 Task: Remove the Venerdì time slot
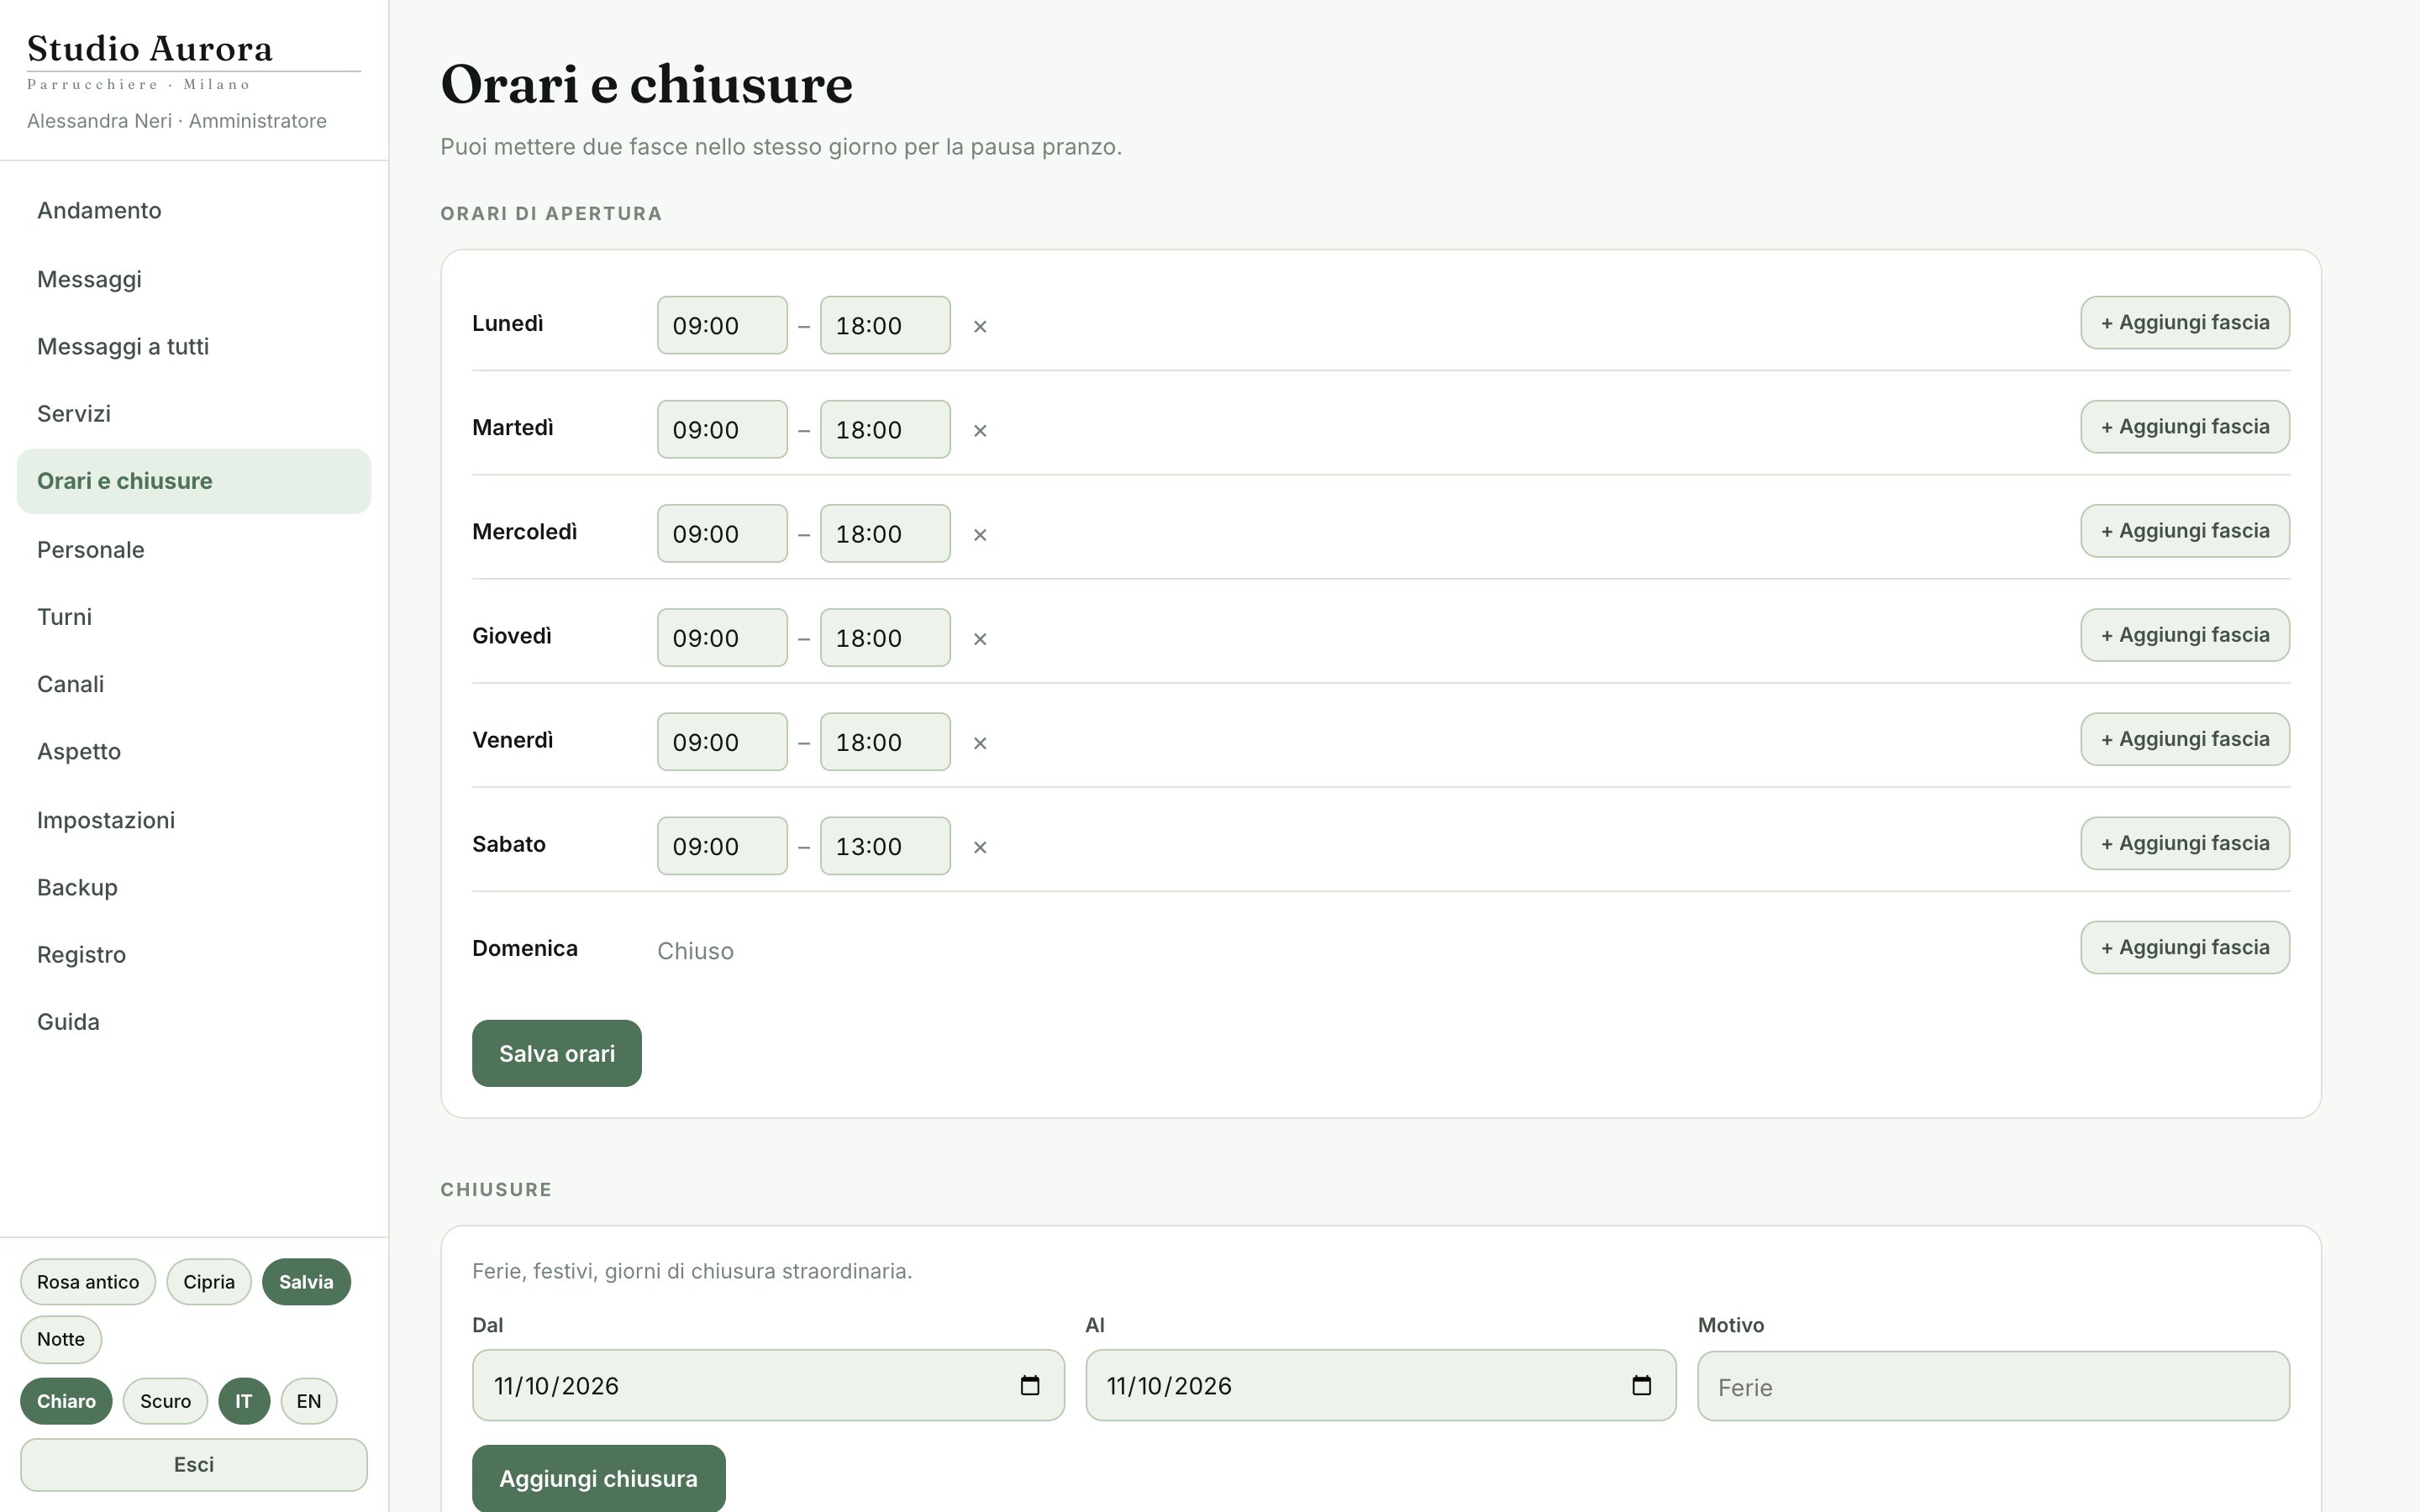click(980, 742)
